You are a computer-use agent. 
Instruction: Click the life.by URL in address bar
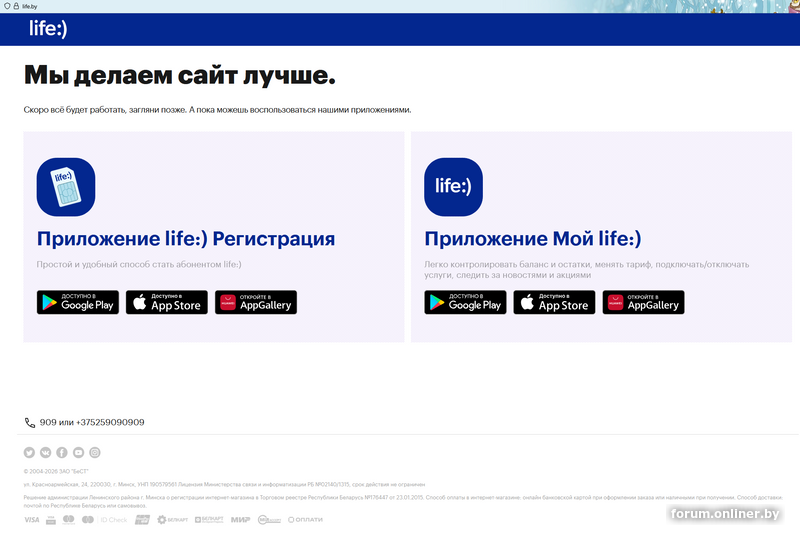pos(30,6)
